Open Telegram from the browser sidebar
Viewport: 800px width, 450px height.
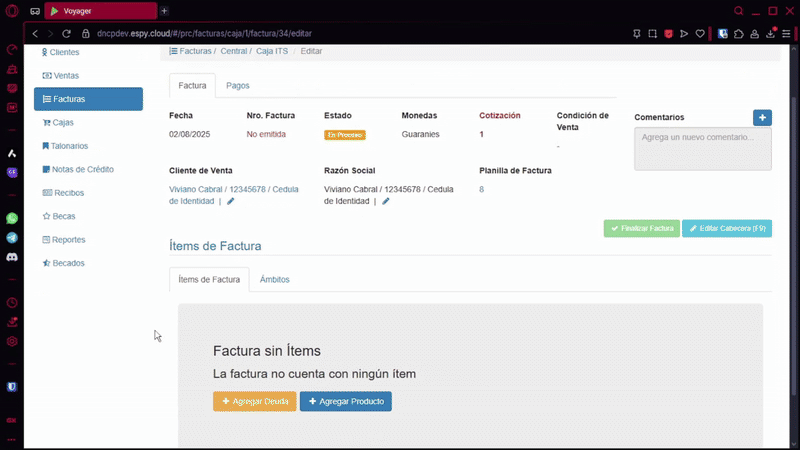(x=12, y=238)
